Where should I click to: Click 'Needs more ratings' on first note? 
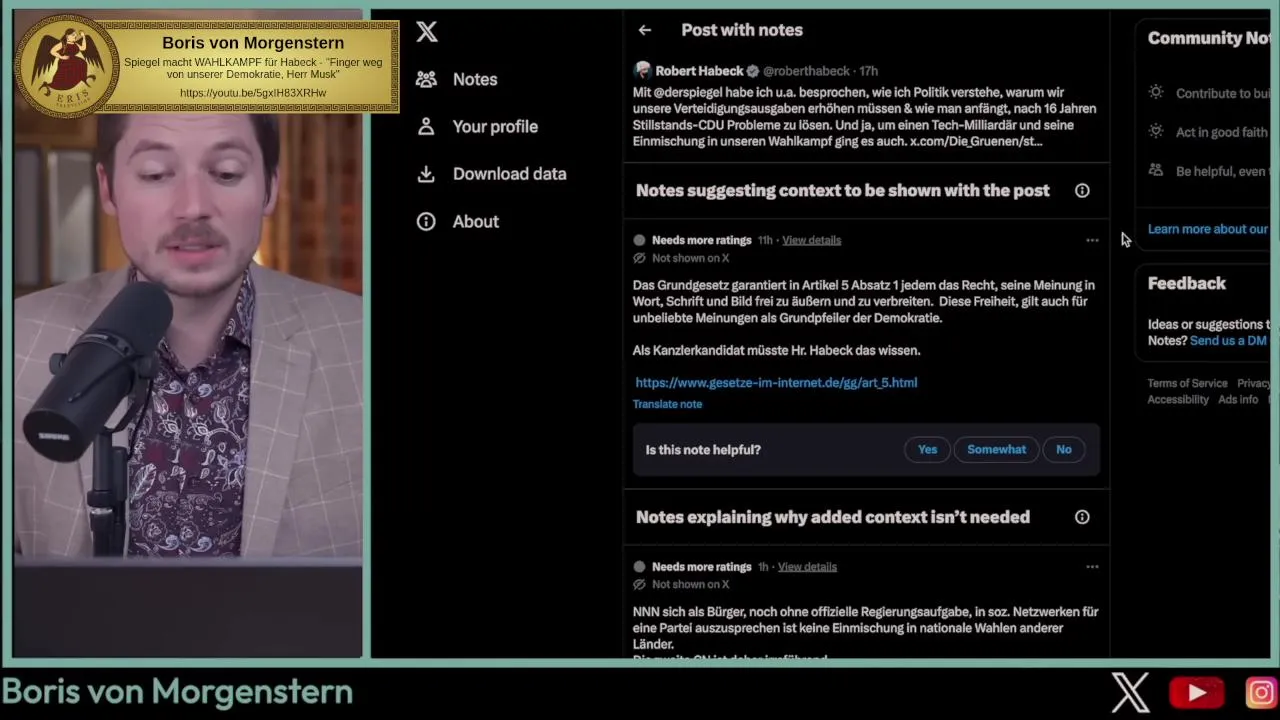(701, 240)
